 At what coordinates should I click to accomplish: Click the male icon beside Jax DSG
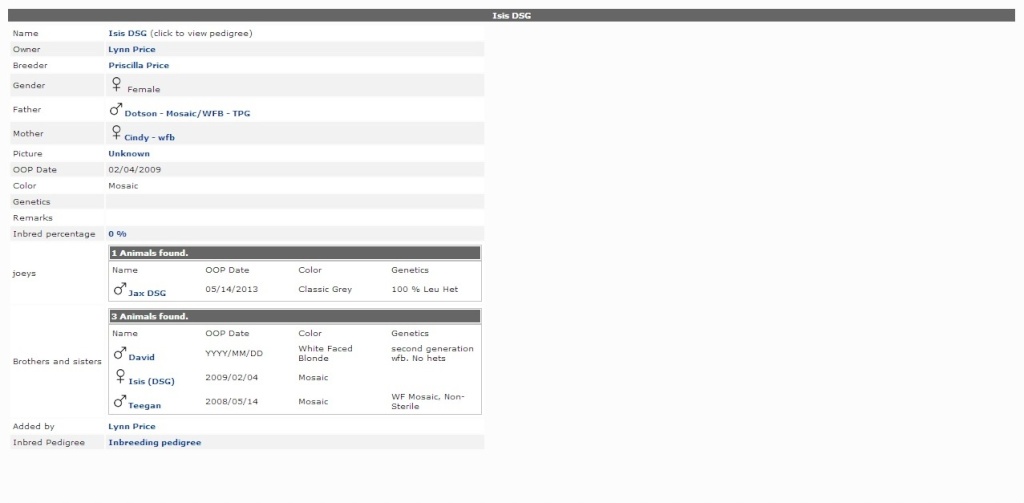pyautogui.click(x=120, y=288)
